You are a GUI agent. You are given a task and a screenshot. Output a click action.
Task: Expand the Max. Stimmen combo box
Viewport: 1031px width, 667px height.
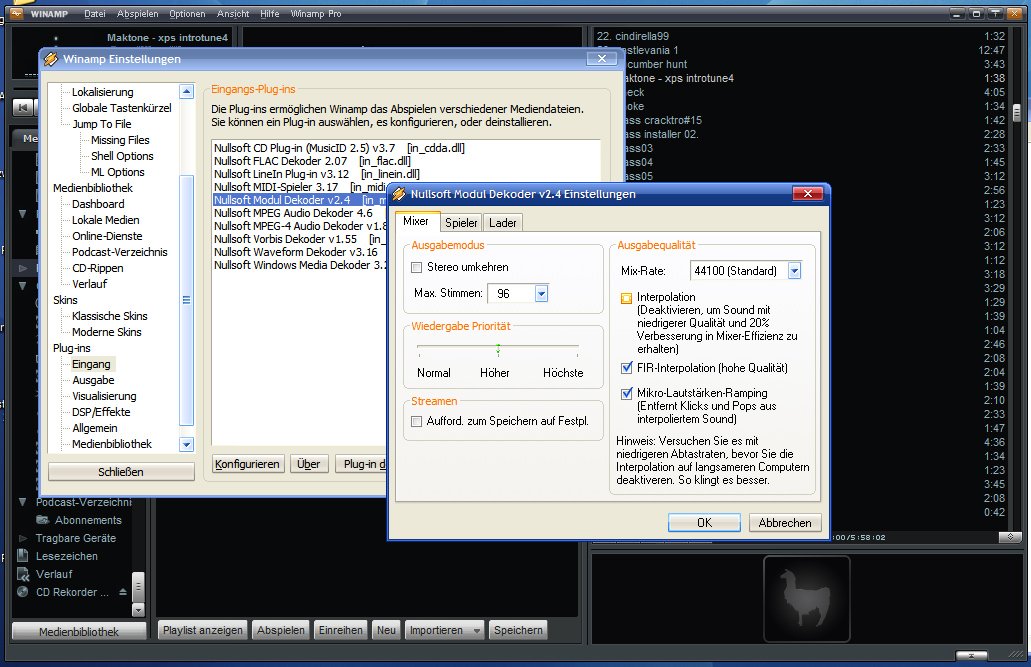(x=541, y=294)
